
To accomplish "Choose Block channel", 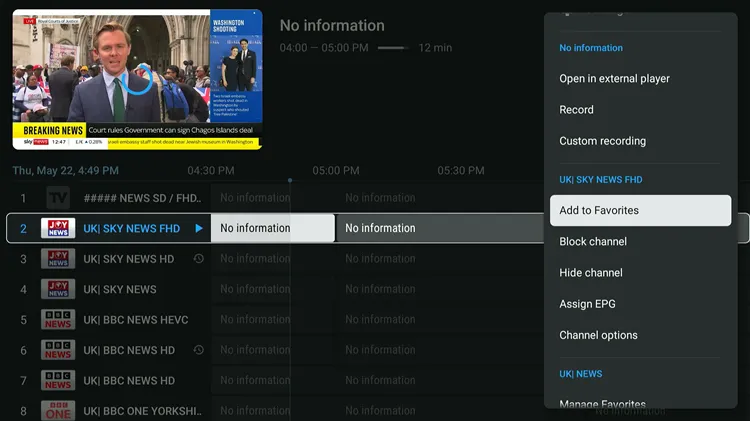I will pos(640,242).
